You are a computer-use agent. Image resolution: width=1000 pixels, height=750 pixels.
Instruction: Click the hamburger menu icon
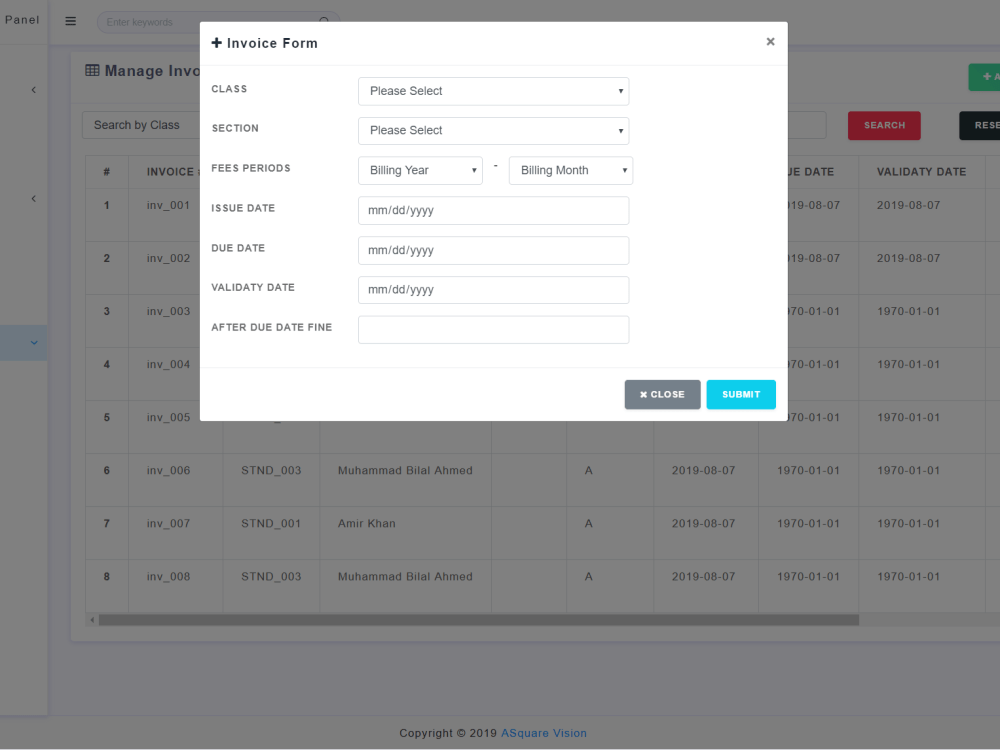click(70, 21)
